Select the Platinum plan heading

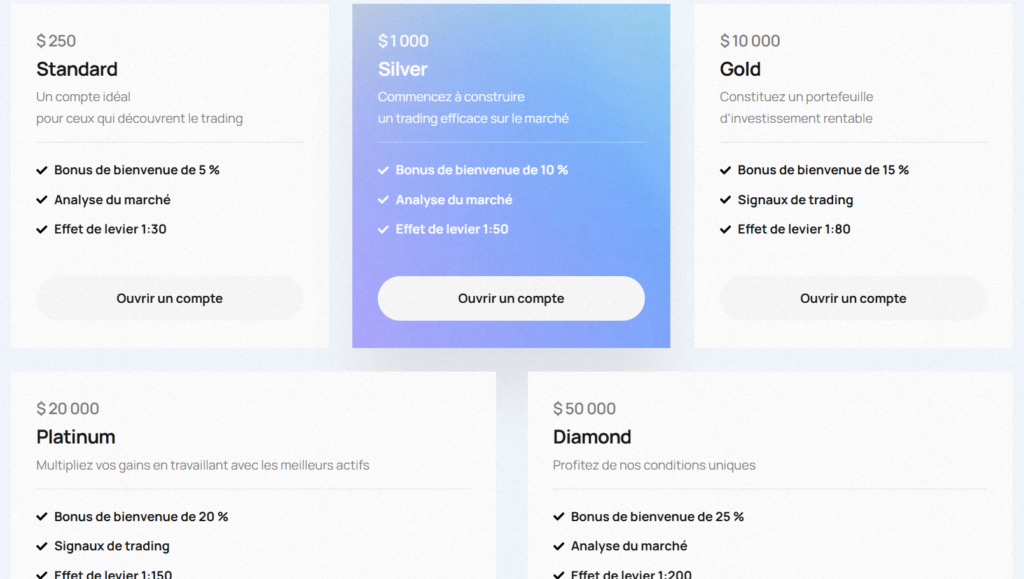76,437
